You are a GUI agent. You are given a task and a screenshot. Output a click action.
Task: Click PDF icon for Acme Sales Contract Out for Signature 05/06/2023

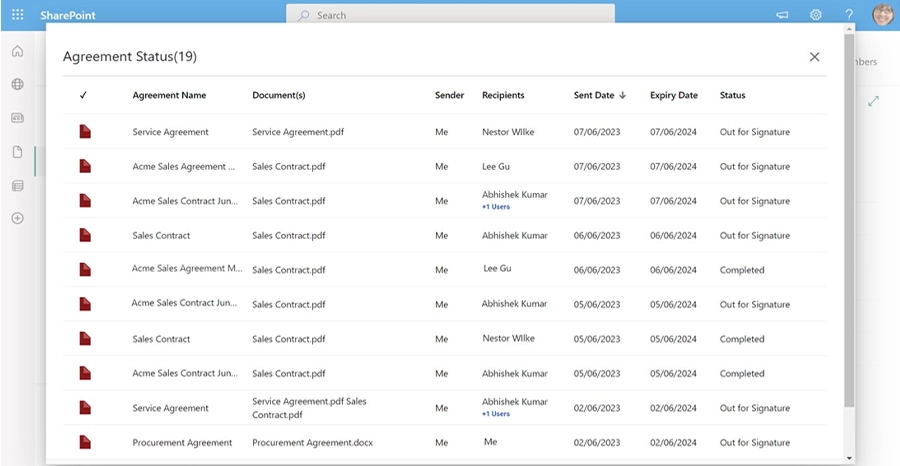[85, 304]
